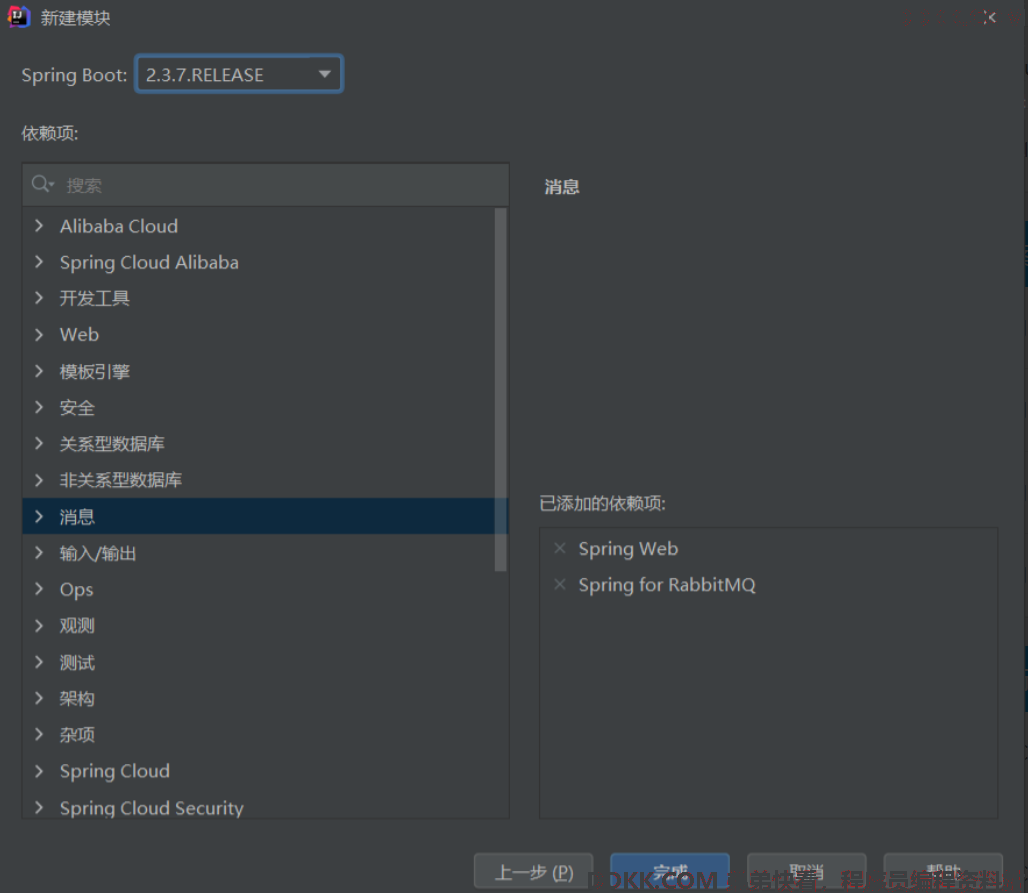Select Spring for RabbitMQ in added dependencies
Screen dimensions: 1028x893
point(667,585)
